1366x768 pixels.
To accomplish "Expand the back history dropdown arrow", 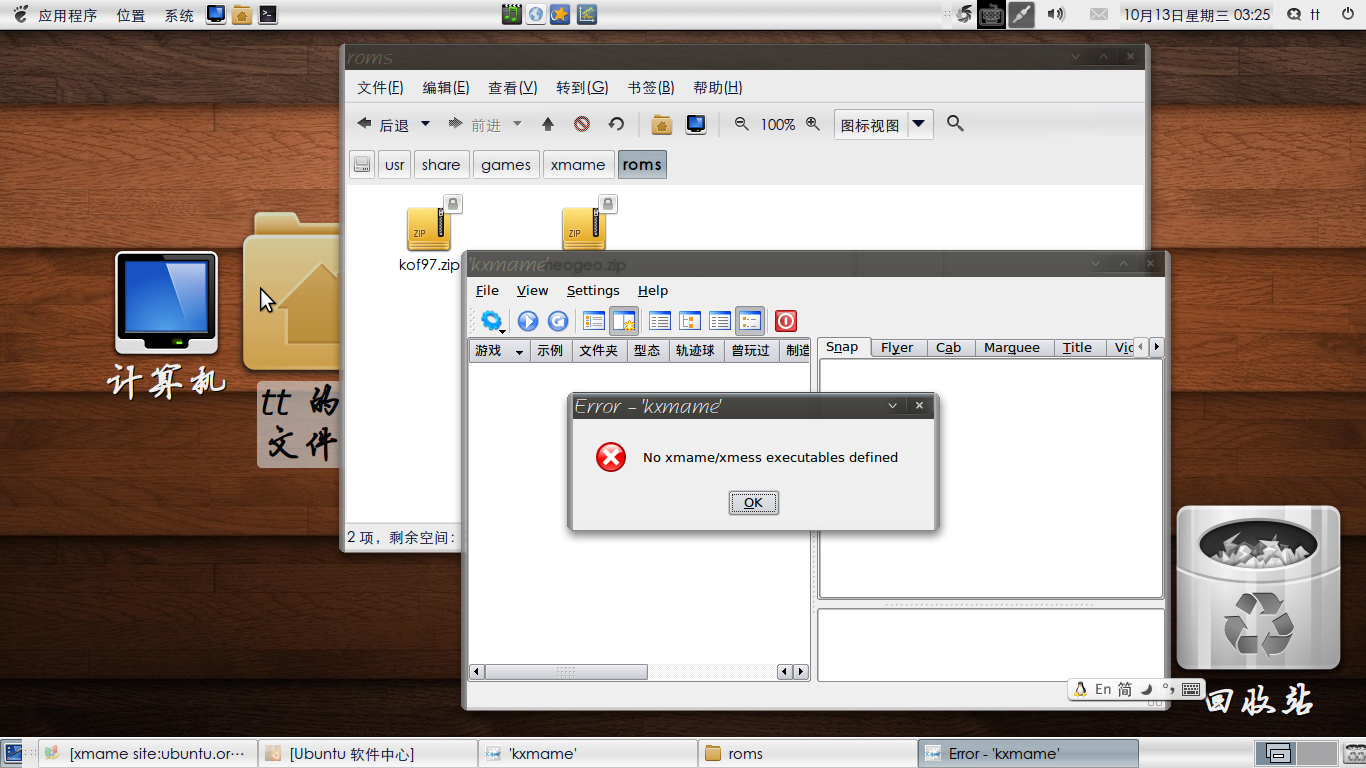I will 425,124.
